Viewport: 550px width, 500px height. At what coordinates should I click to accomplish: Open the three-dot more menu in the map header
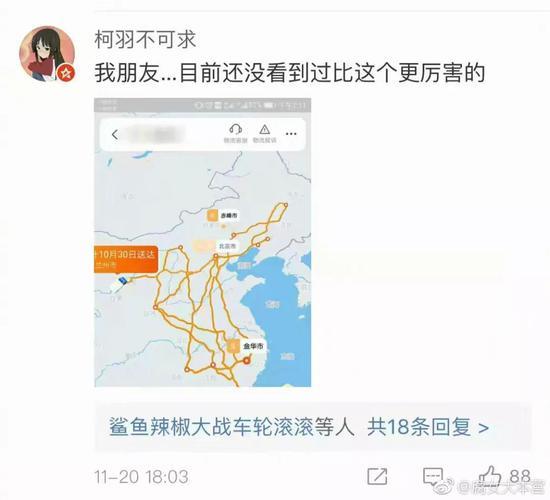pos(291,134)
